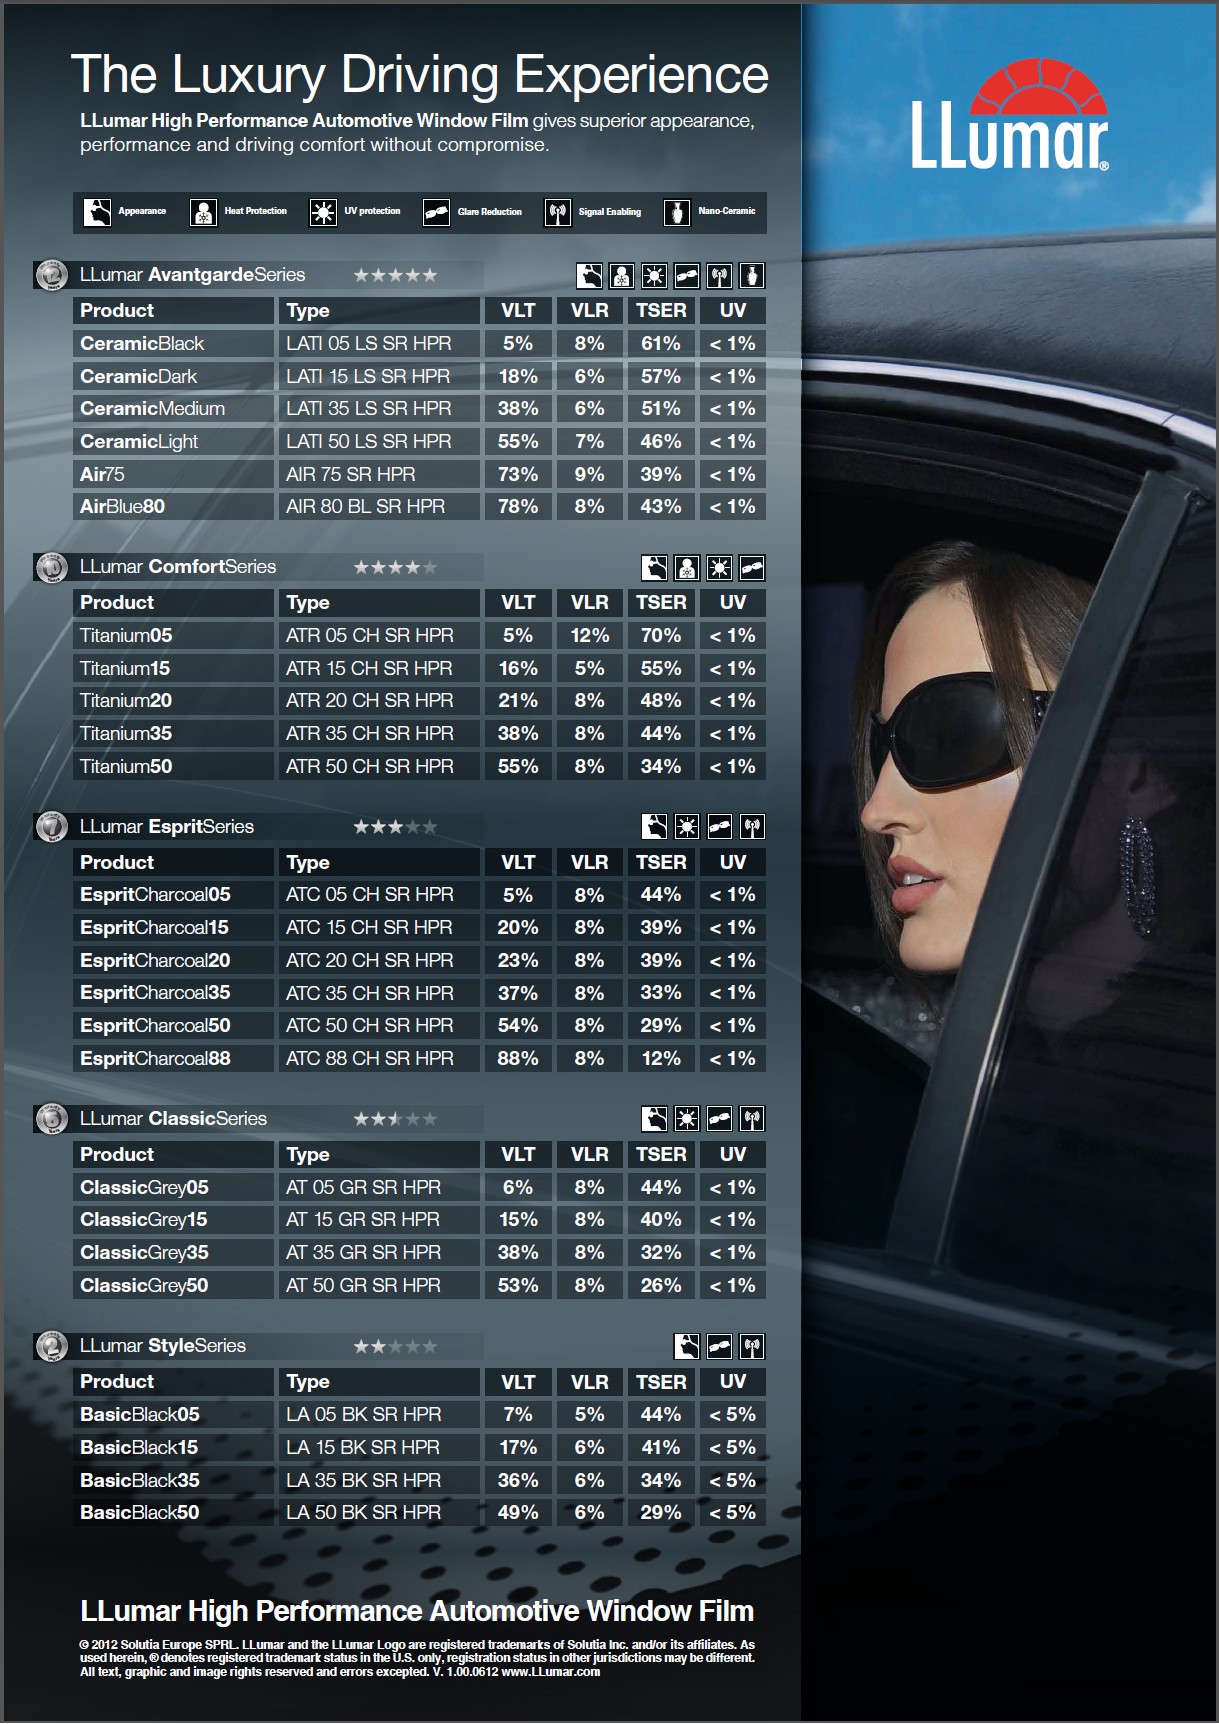Viewport: 1219px width, 1724px height.
Task: Click the appearance icon in the EspritSeries header
Action: click(x=654, y=826)
